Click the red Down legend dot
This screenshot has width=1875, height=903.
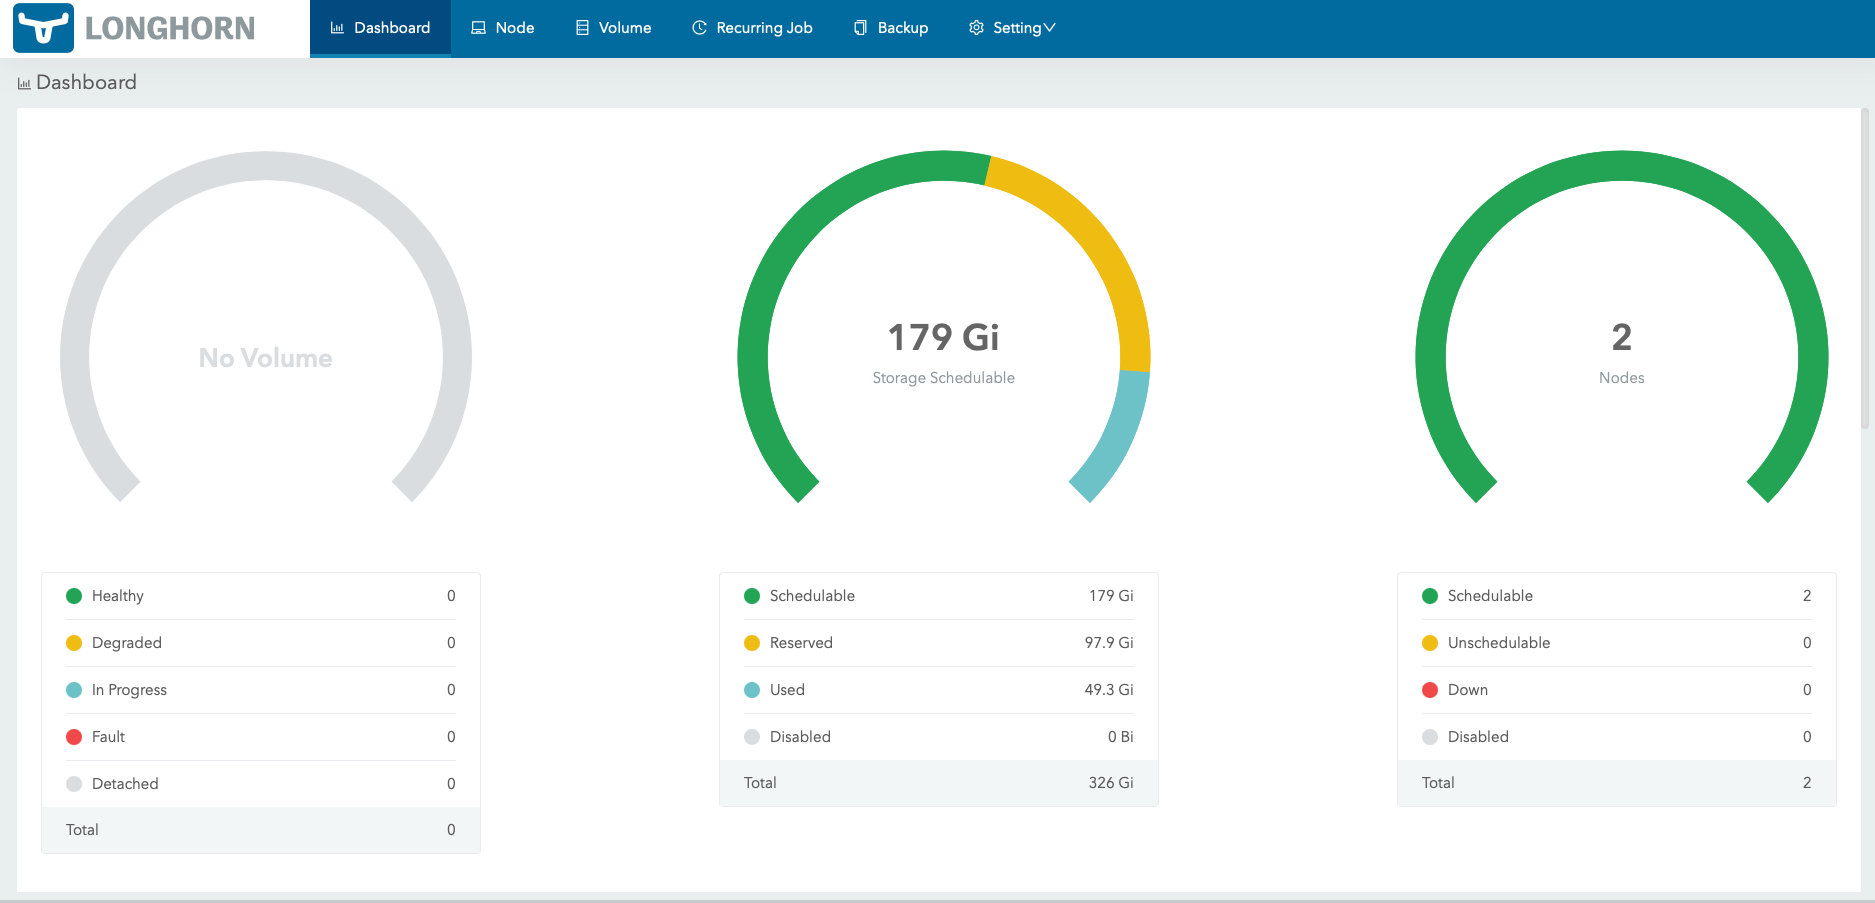point(1430,690)
